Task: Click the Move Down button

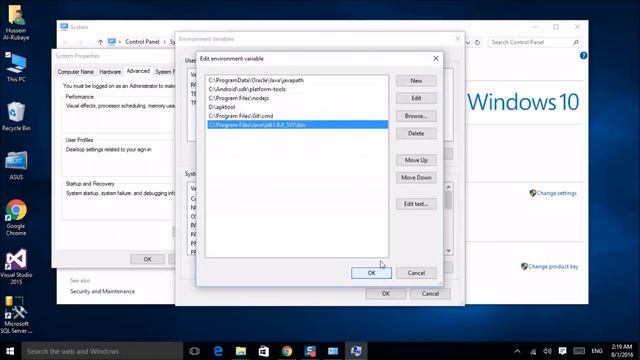Action: pos(416,178)
